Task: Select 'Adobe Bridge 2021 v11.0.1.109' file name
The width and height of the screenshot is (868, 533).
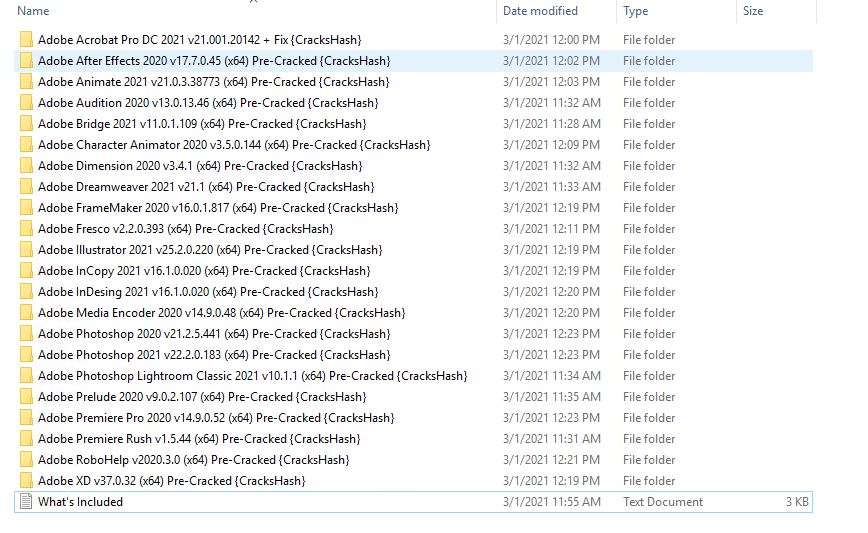Action: 202,124
